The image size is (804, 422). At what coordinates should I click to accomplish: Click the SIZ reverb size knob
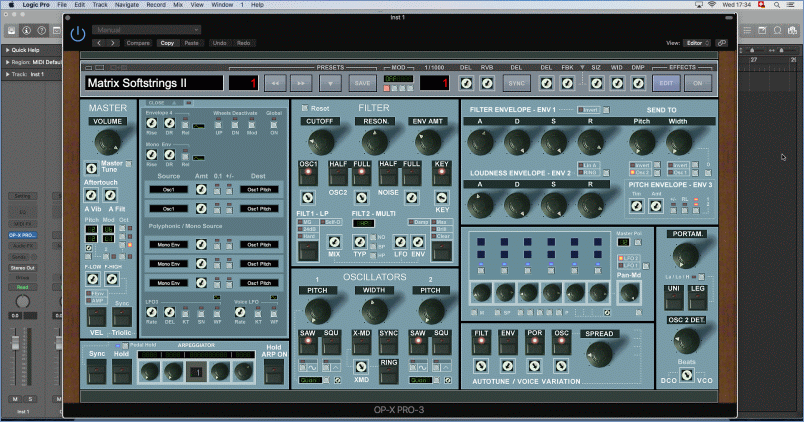[x=596, y=83]
